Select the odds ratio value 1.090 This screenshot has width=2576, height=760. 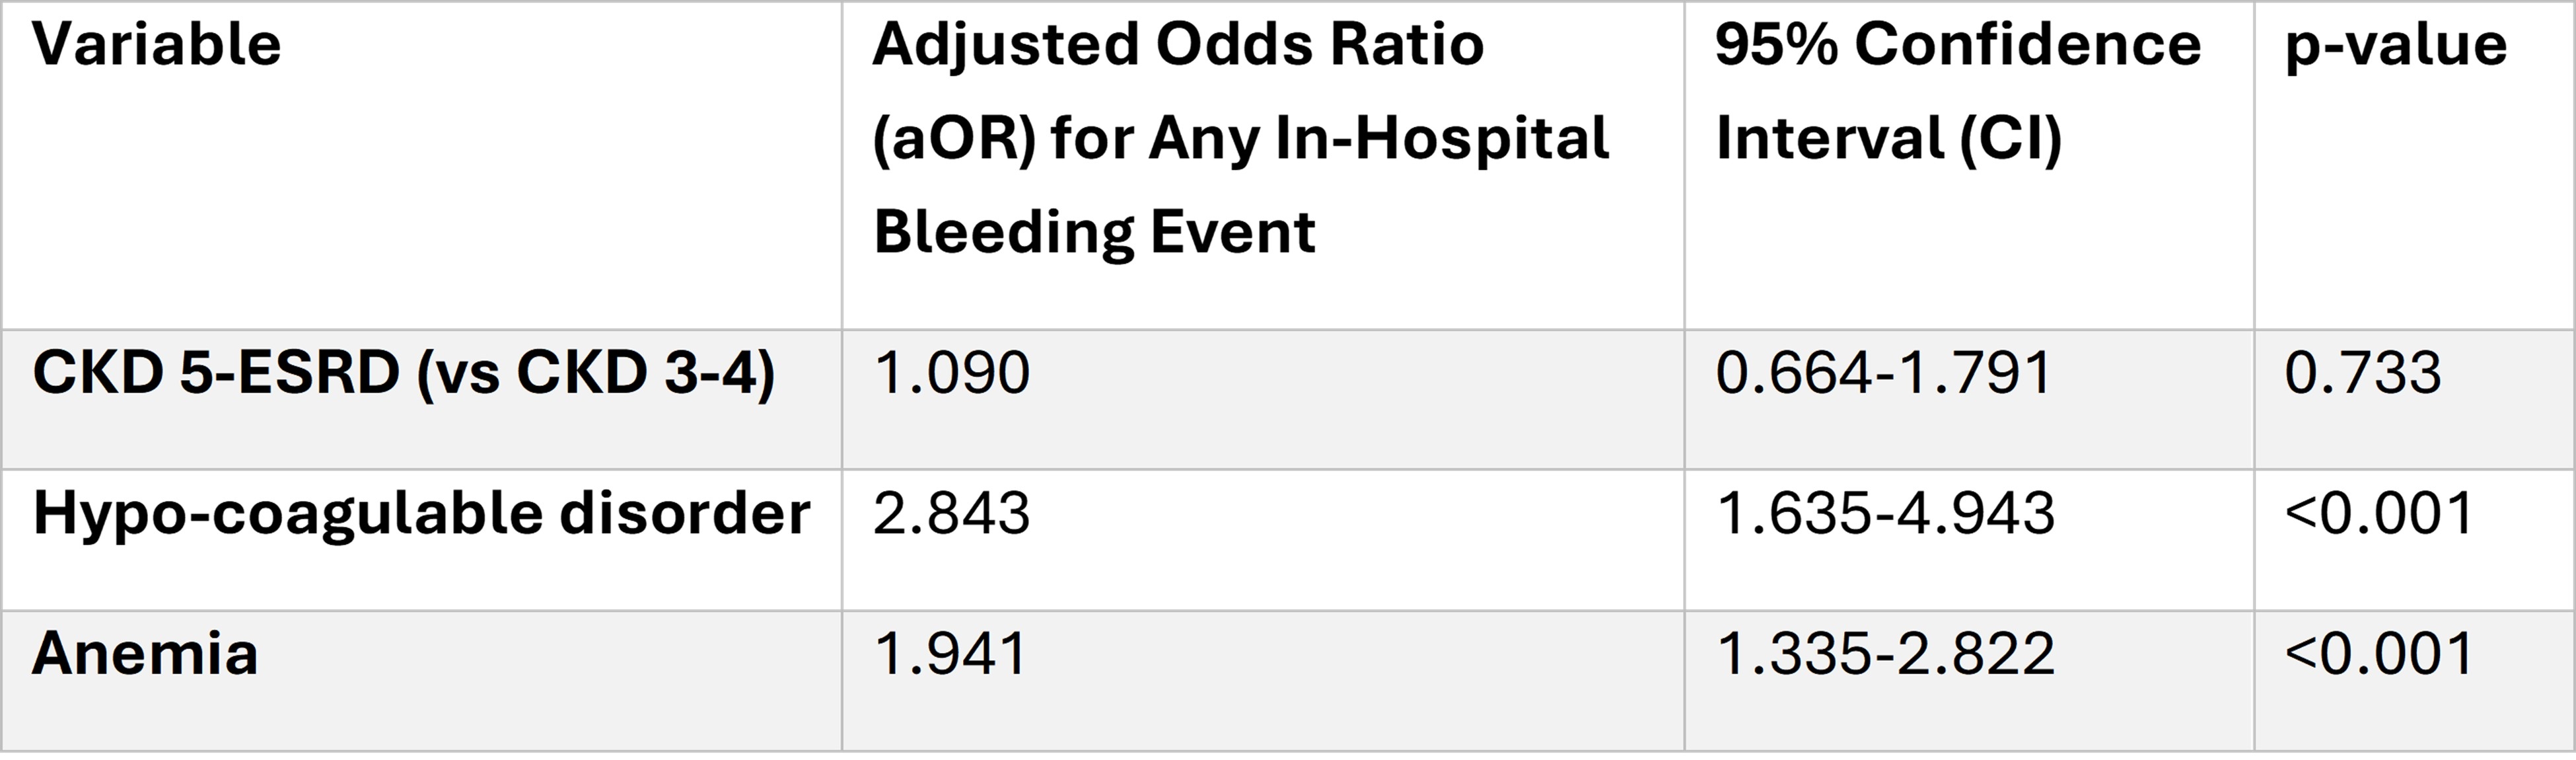tap(951, 374)
